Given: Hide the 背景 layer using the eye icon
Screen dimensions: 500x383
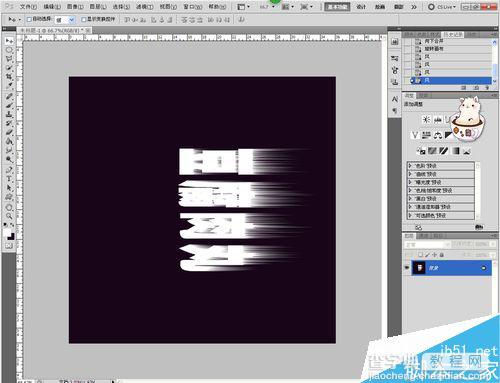Looking at the screenshot, I should point(407,268).
